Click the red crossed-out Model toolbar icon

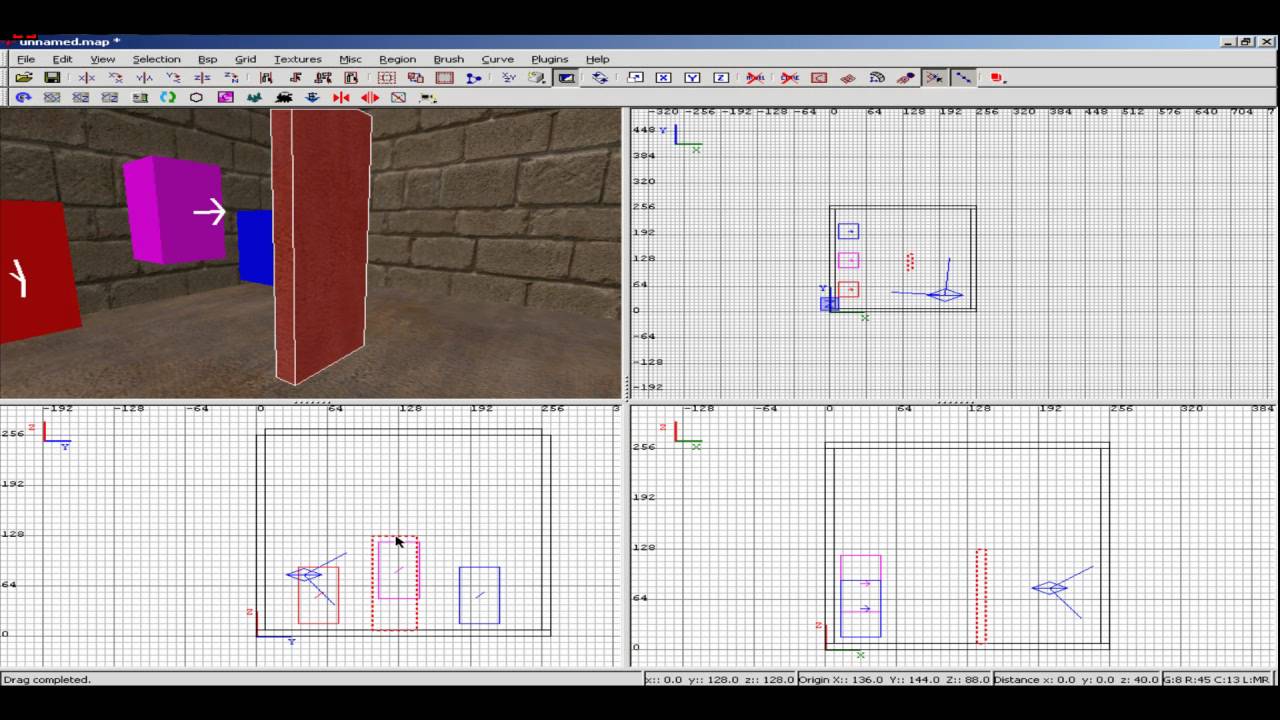click(756, 78)
